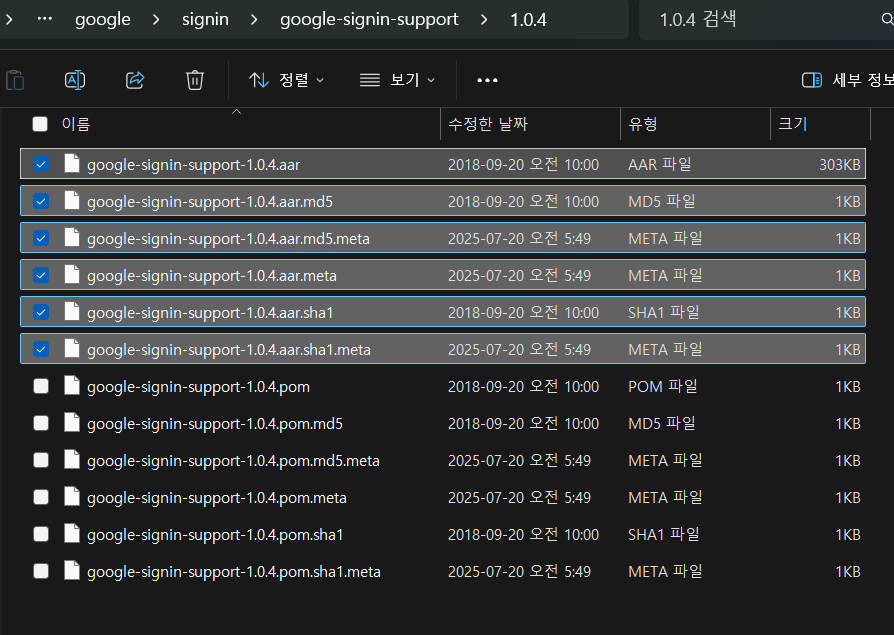Expand chevron after google-signin-support breadcrumb
The image size is (894, 635).
point(484,20)
